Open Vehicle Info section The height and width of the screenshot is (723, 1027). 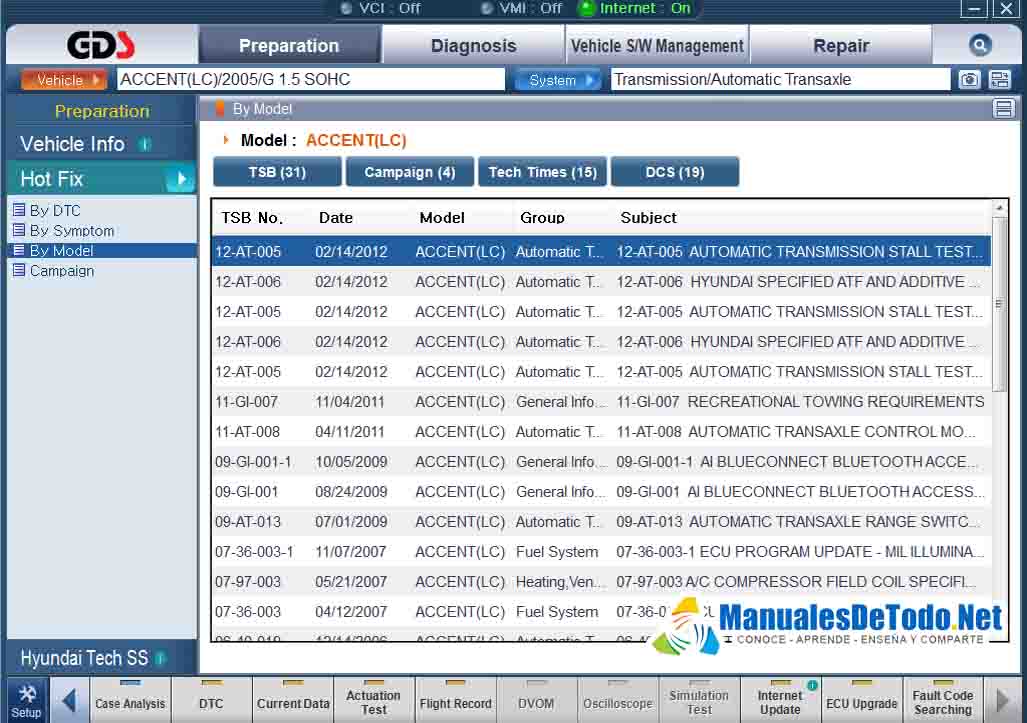pyautogui.click(x=102, y=144)
